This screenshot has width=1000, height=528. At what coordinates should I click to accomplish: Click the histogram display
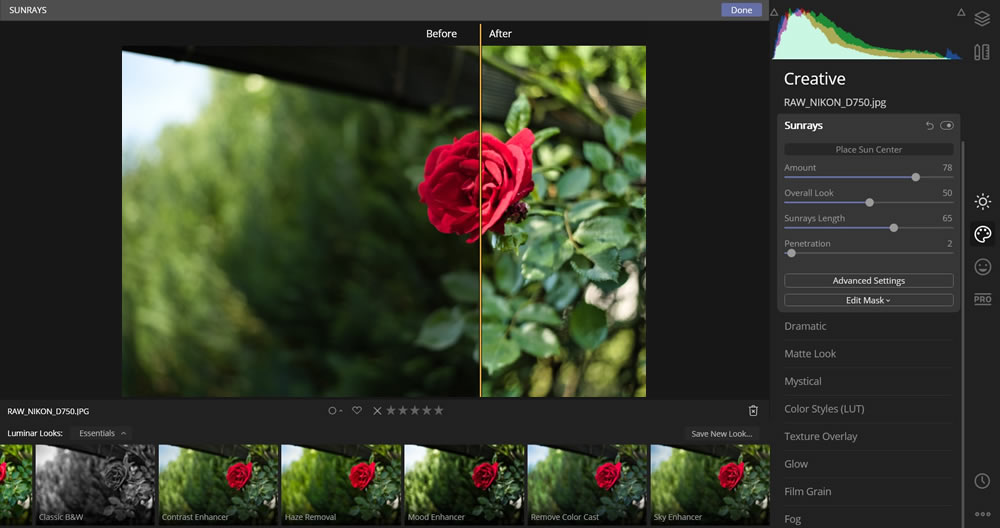pyautogui.click(x=867, y=34)
